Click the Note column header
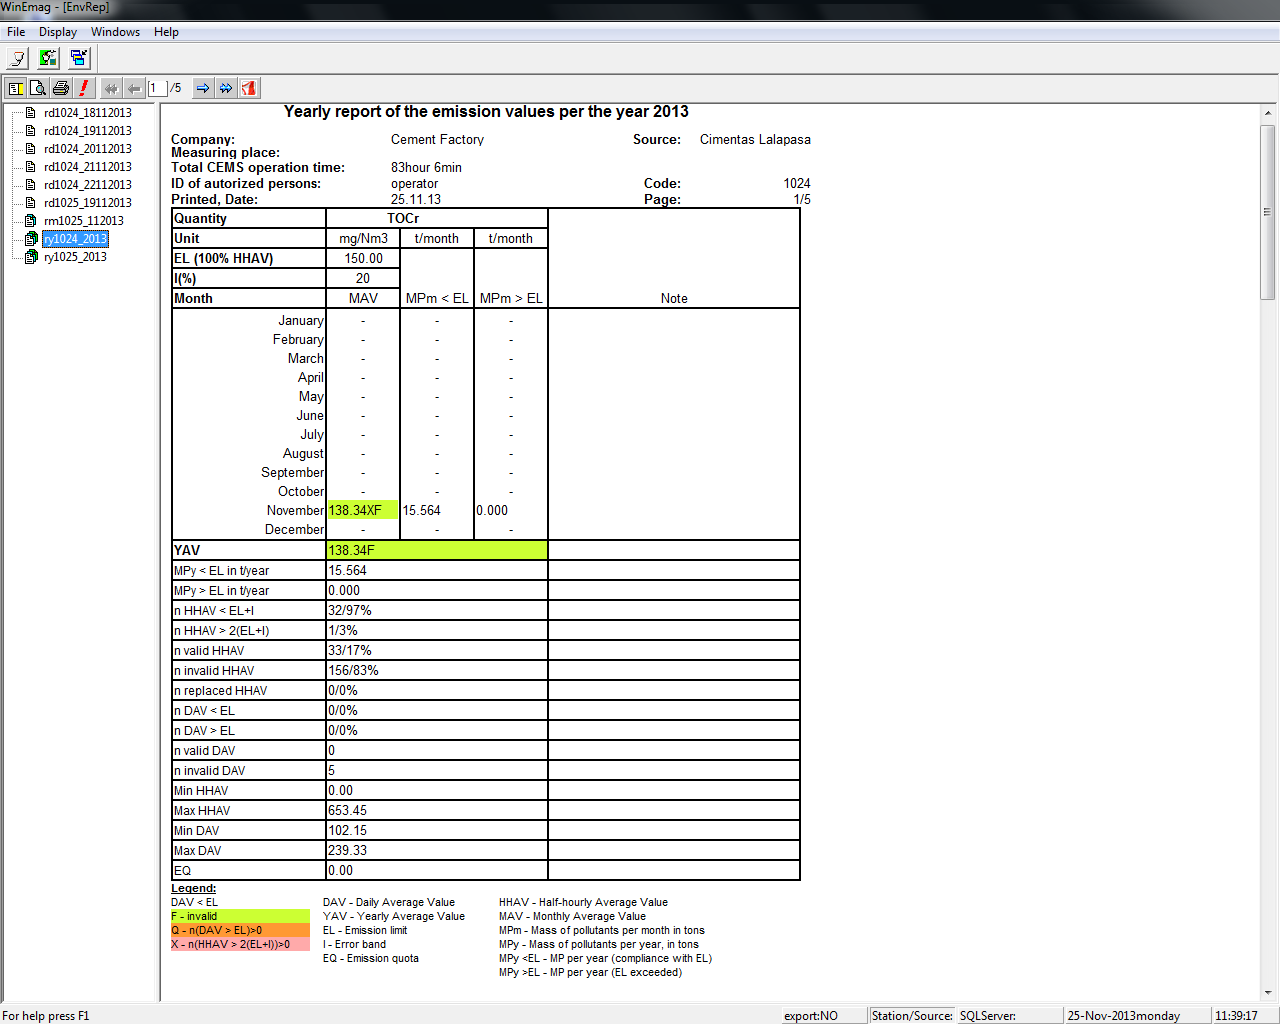Viewport: 1280px width, 1024px height. [x=674, y=299]
